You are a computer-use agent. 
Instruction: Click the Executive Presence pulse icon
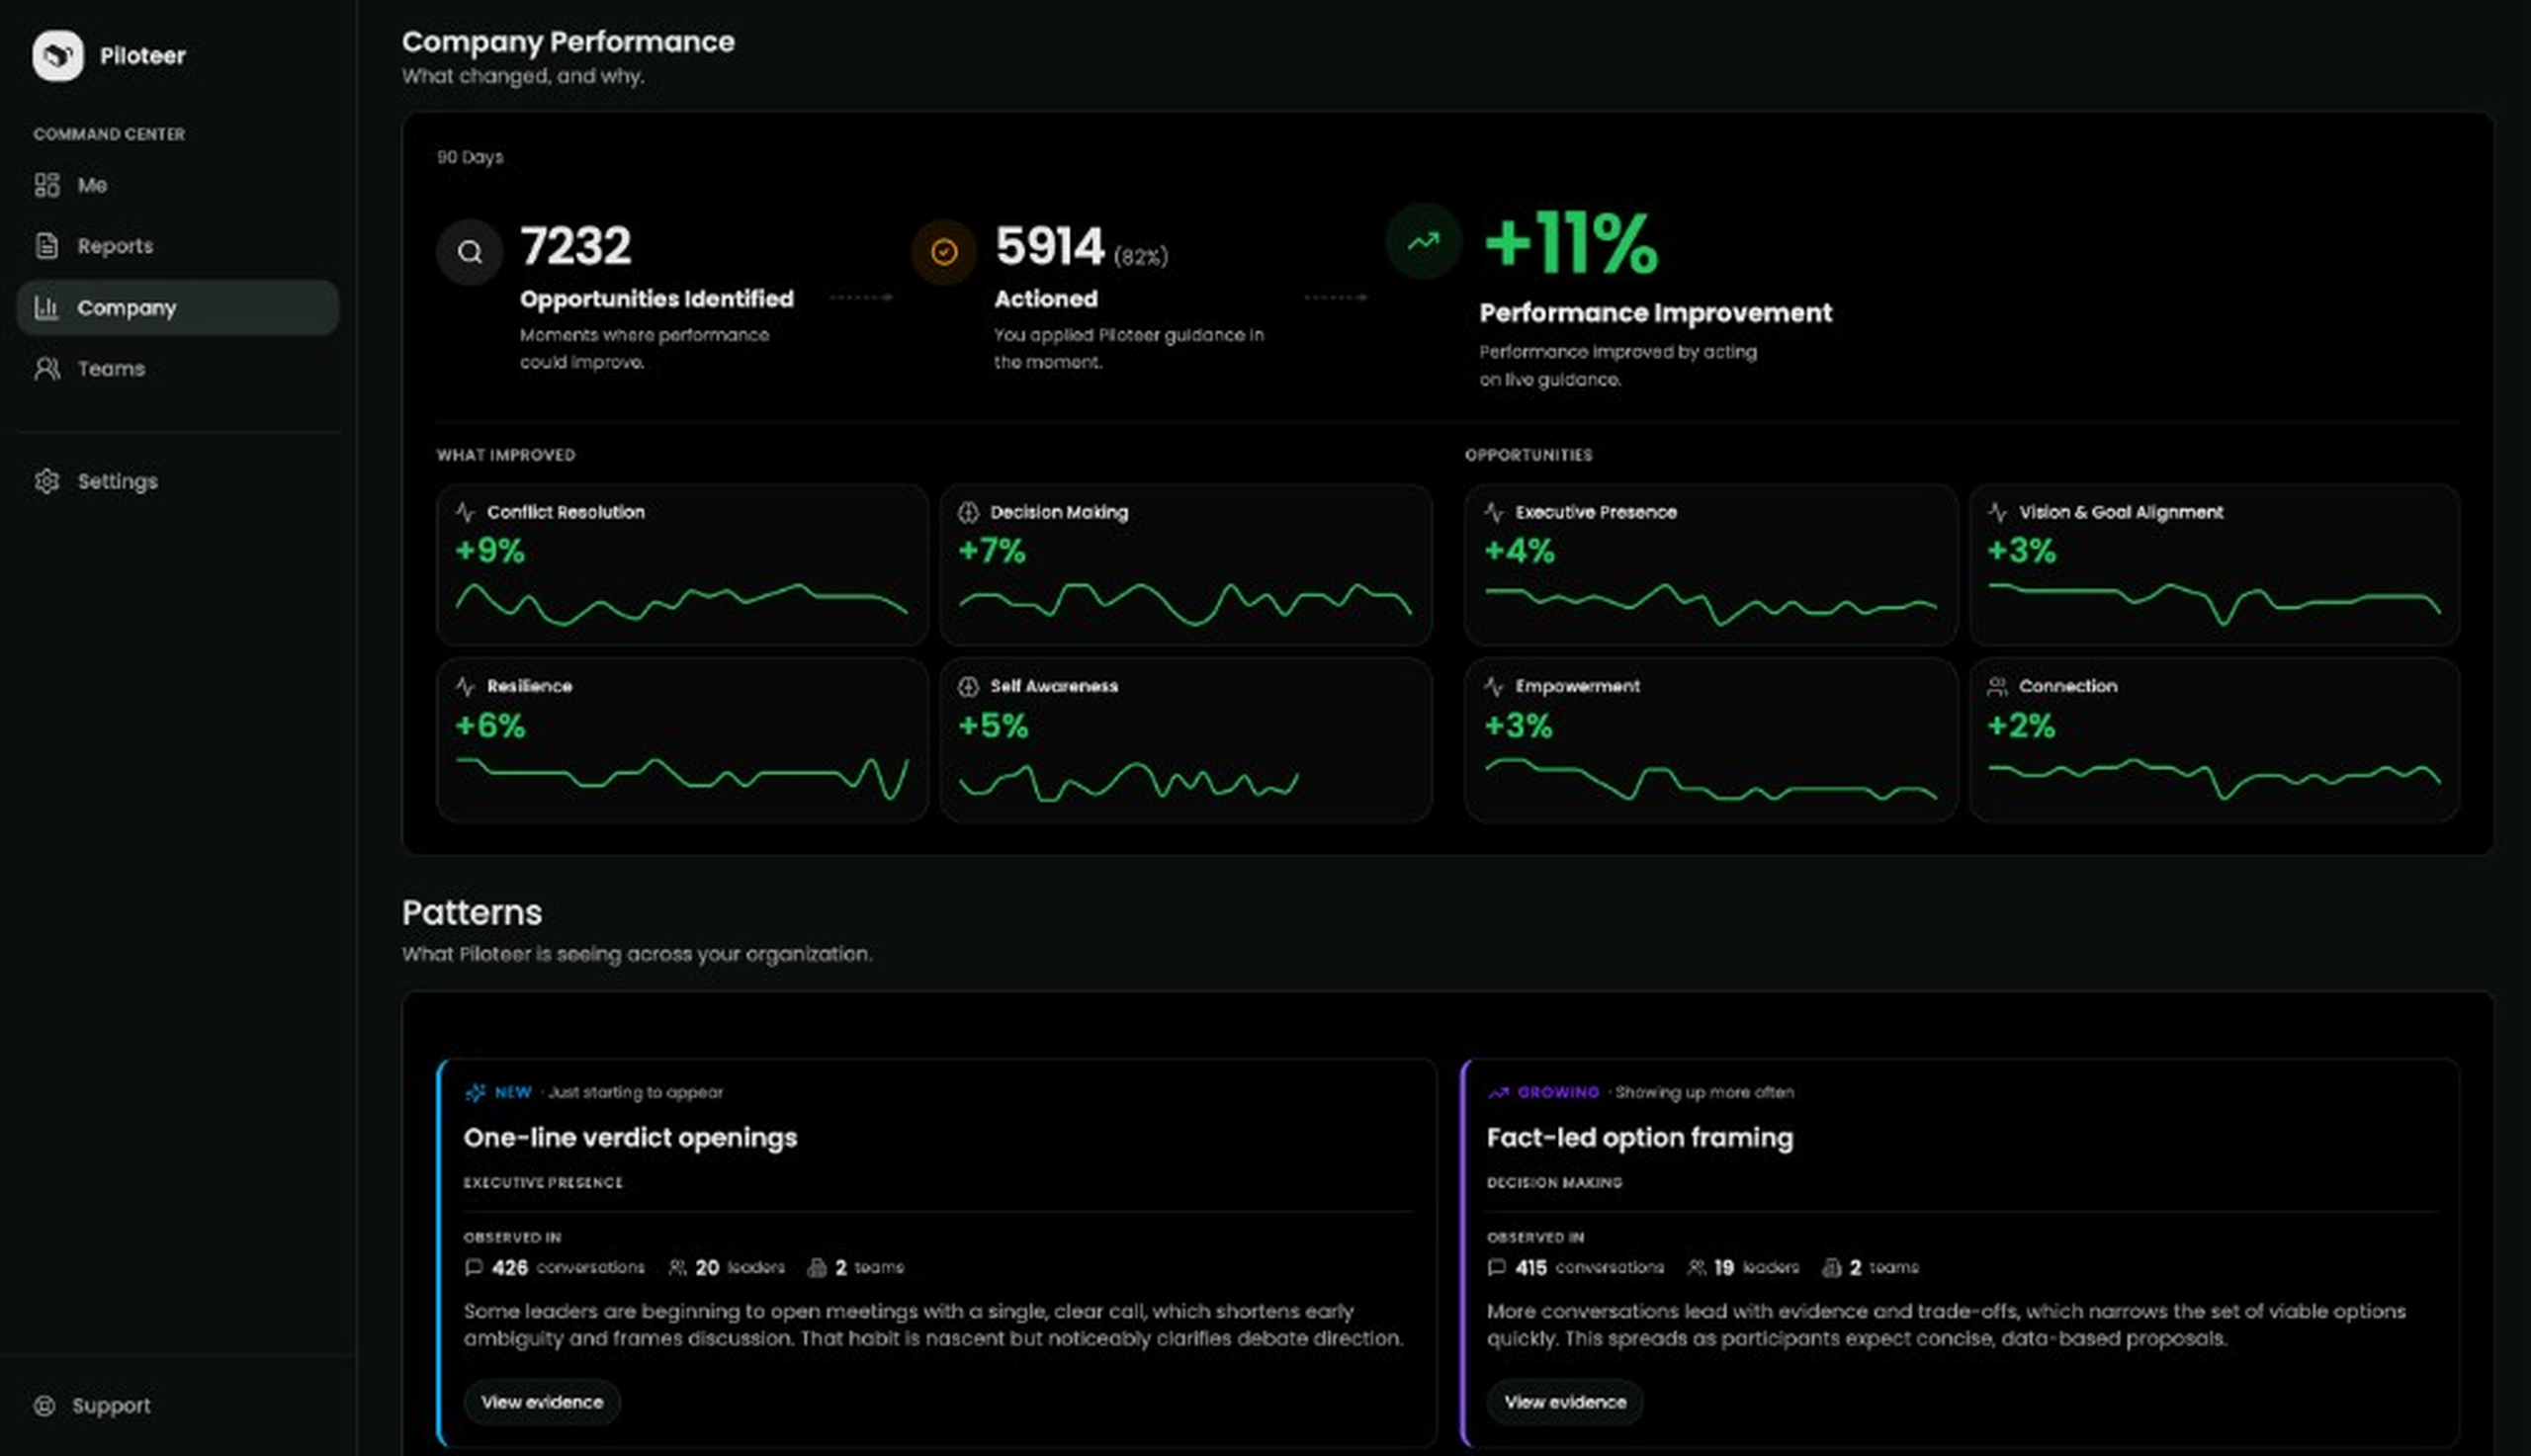pyautogui.click(x=1494, y=512)
